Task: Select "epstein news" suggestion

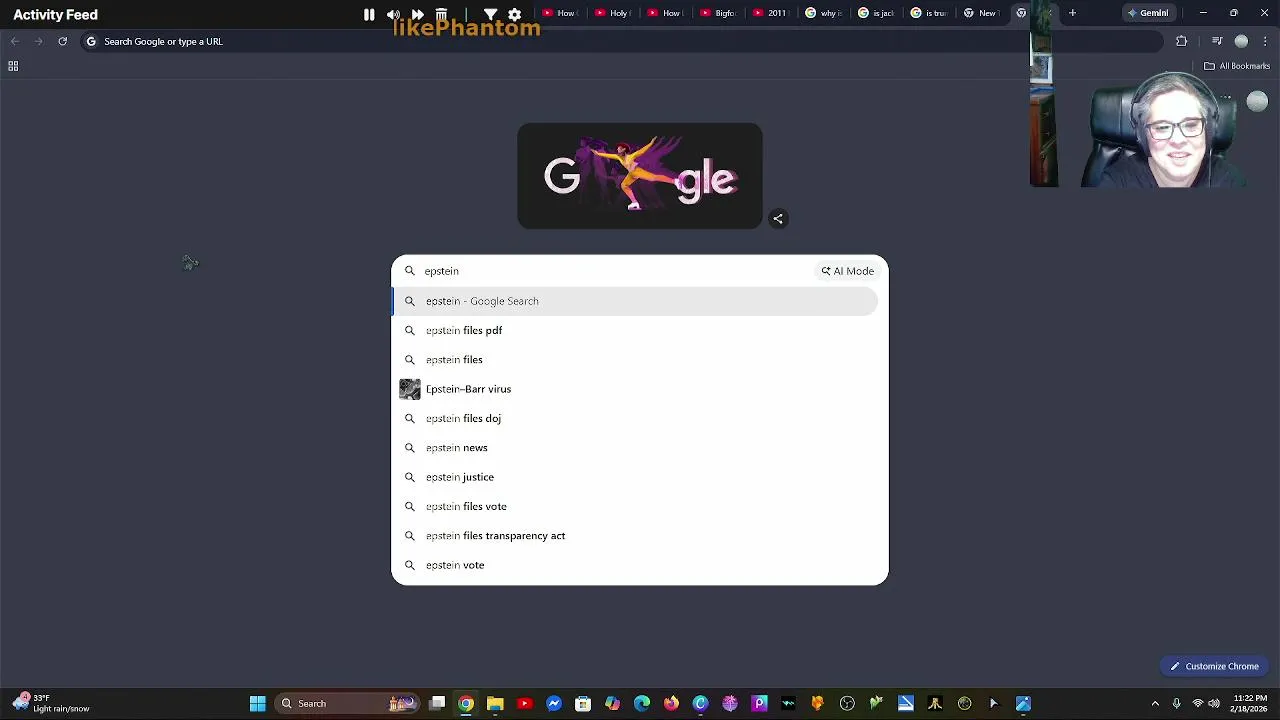Action: point(636,448)
